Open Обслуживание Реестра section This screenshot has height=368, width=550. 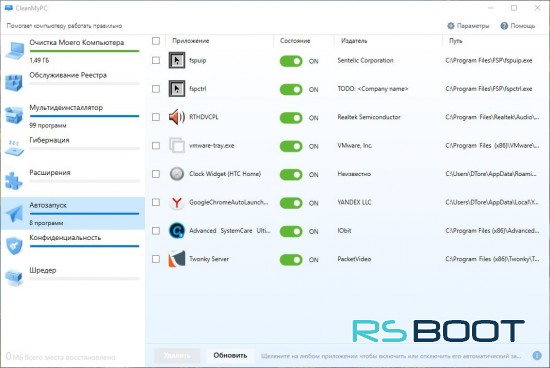[73, 83]
